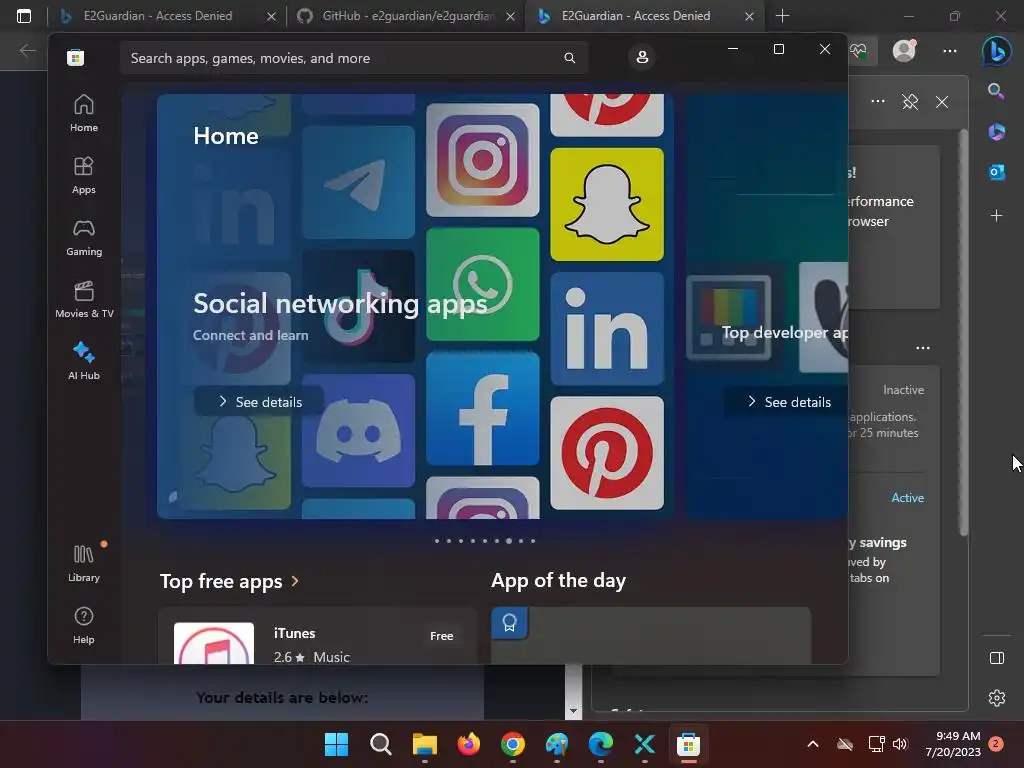Switch to first E2Guardian Access Denied tab
This screenshot has height=768, width=1024.
[x=157, y=16]
